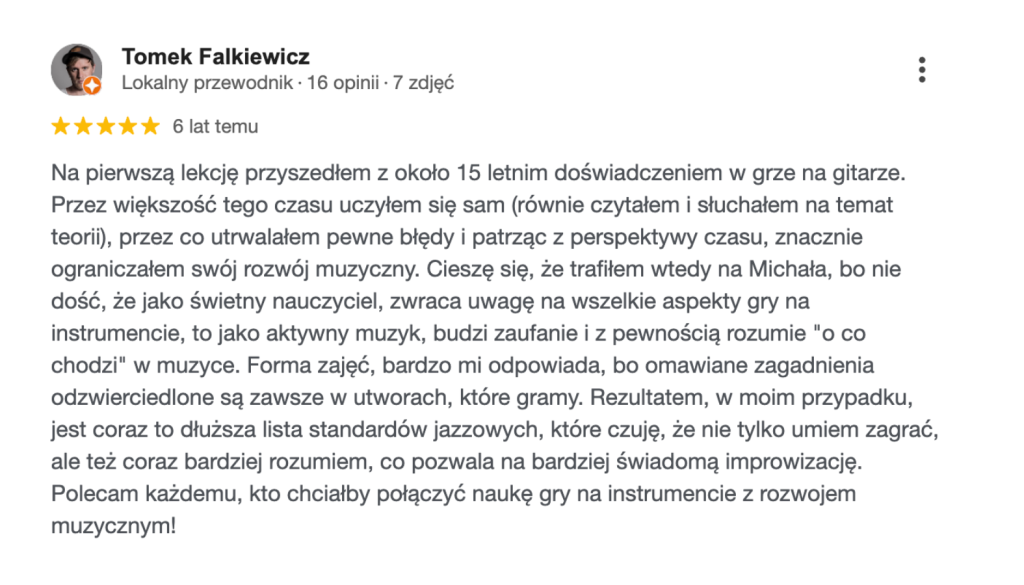View the 7 zdjęć photos link
1024x585 pixels.
coord(424,83)
